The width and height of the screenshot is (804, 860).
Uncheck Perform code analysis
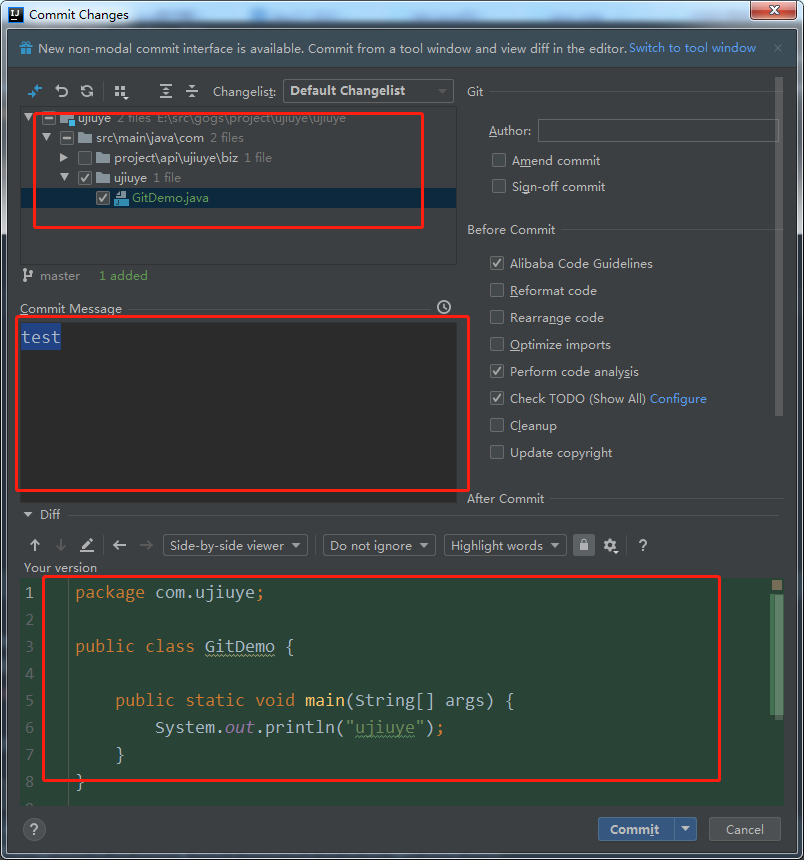tap(497, 371)
